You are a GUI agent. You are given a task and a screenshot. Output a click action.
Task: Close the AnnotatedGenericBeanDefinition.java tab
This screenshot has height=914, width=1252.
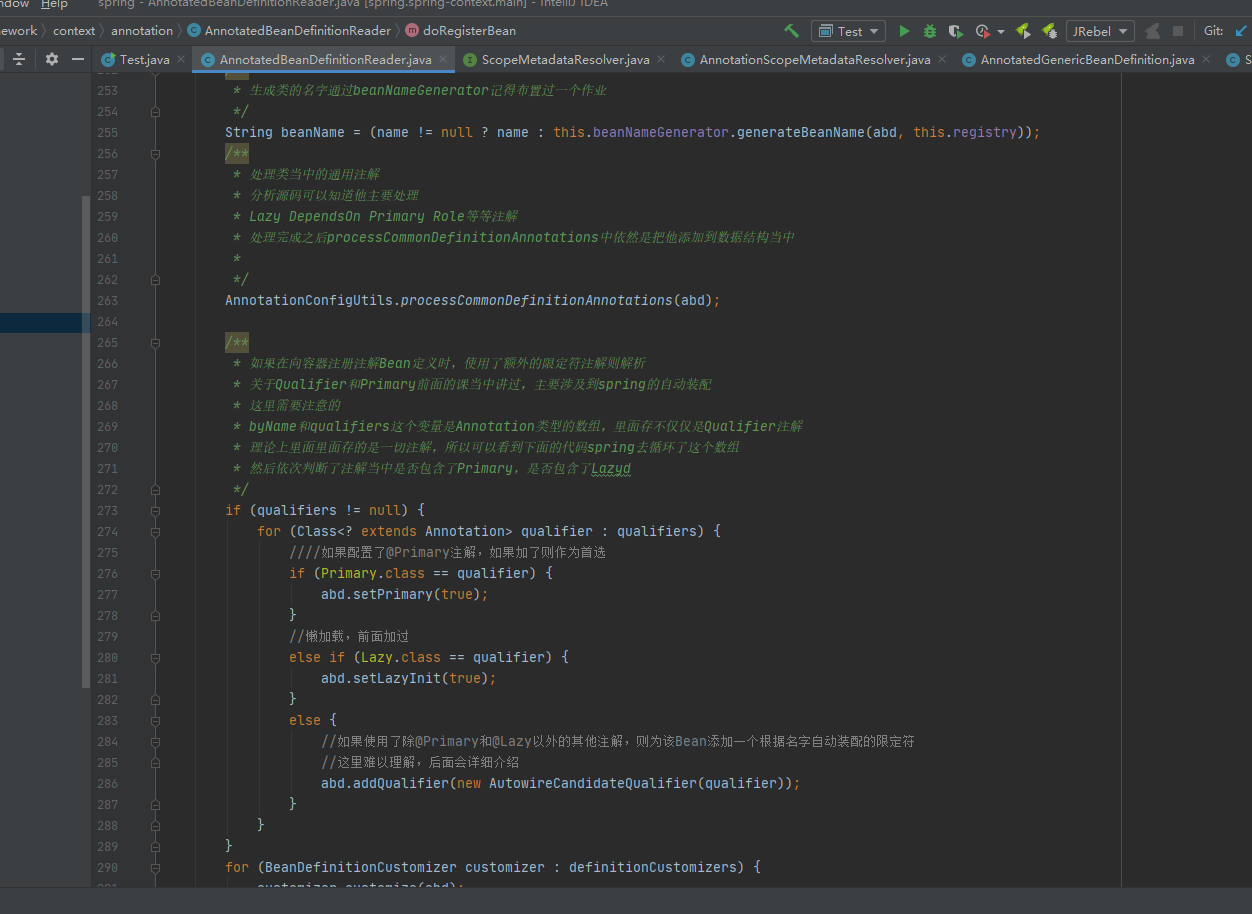(1206, 60)
